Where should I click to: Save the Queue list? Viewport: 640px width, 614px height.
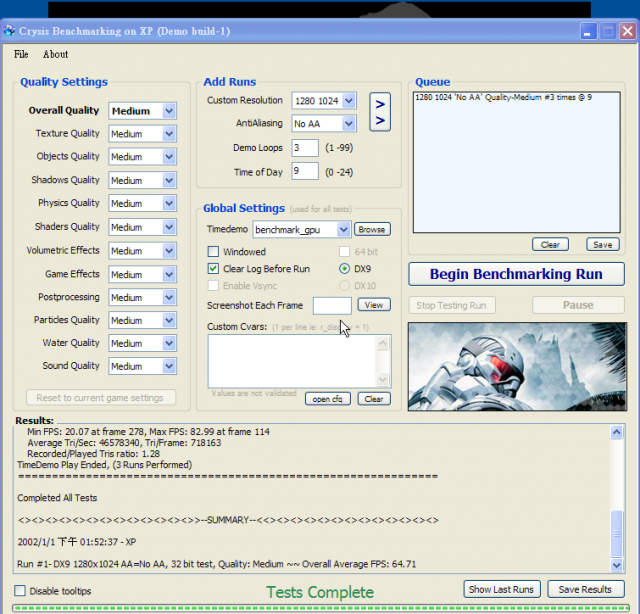click(x=602, y=245)
